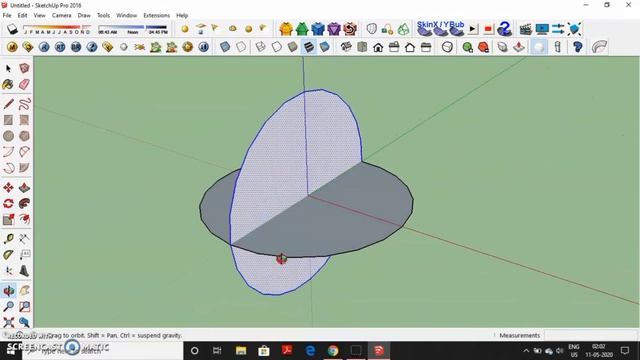Switch to monochrome style
Screen dimensions: 640x360
(x=324, y=47)
